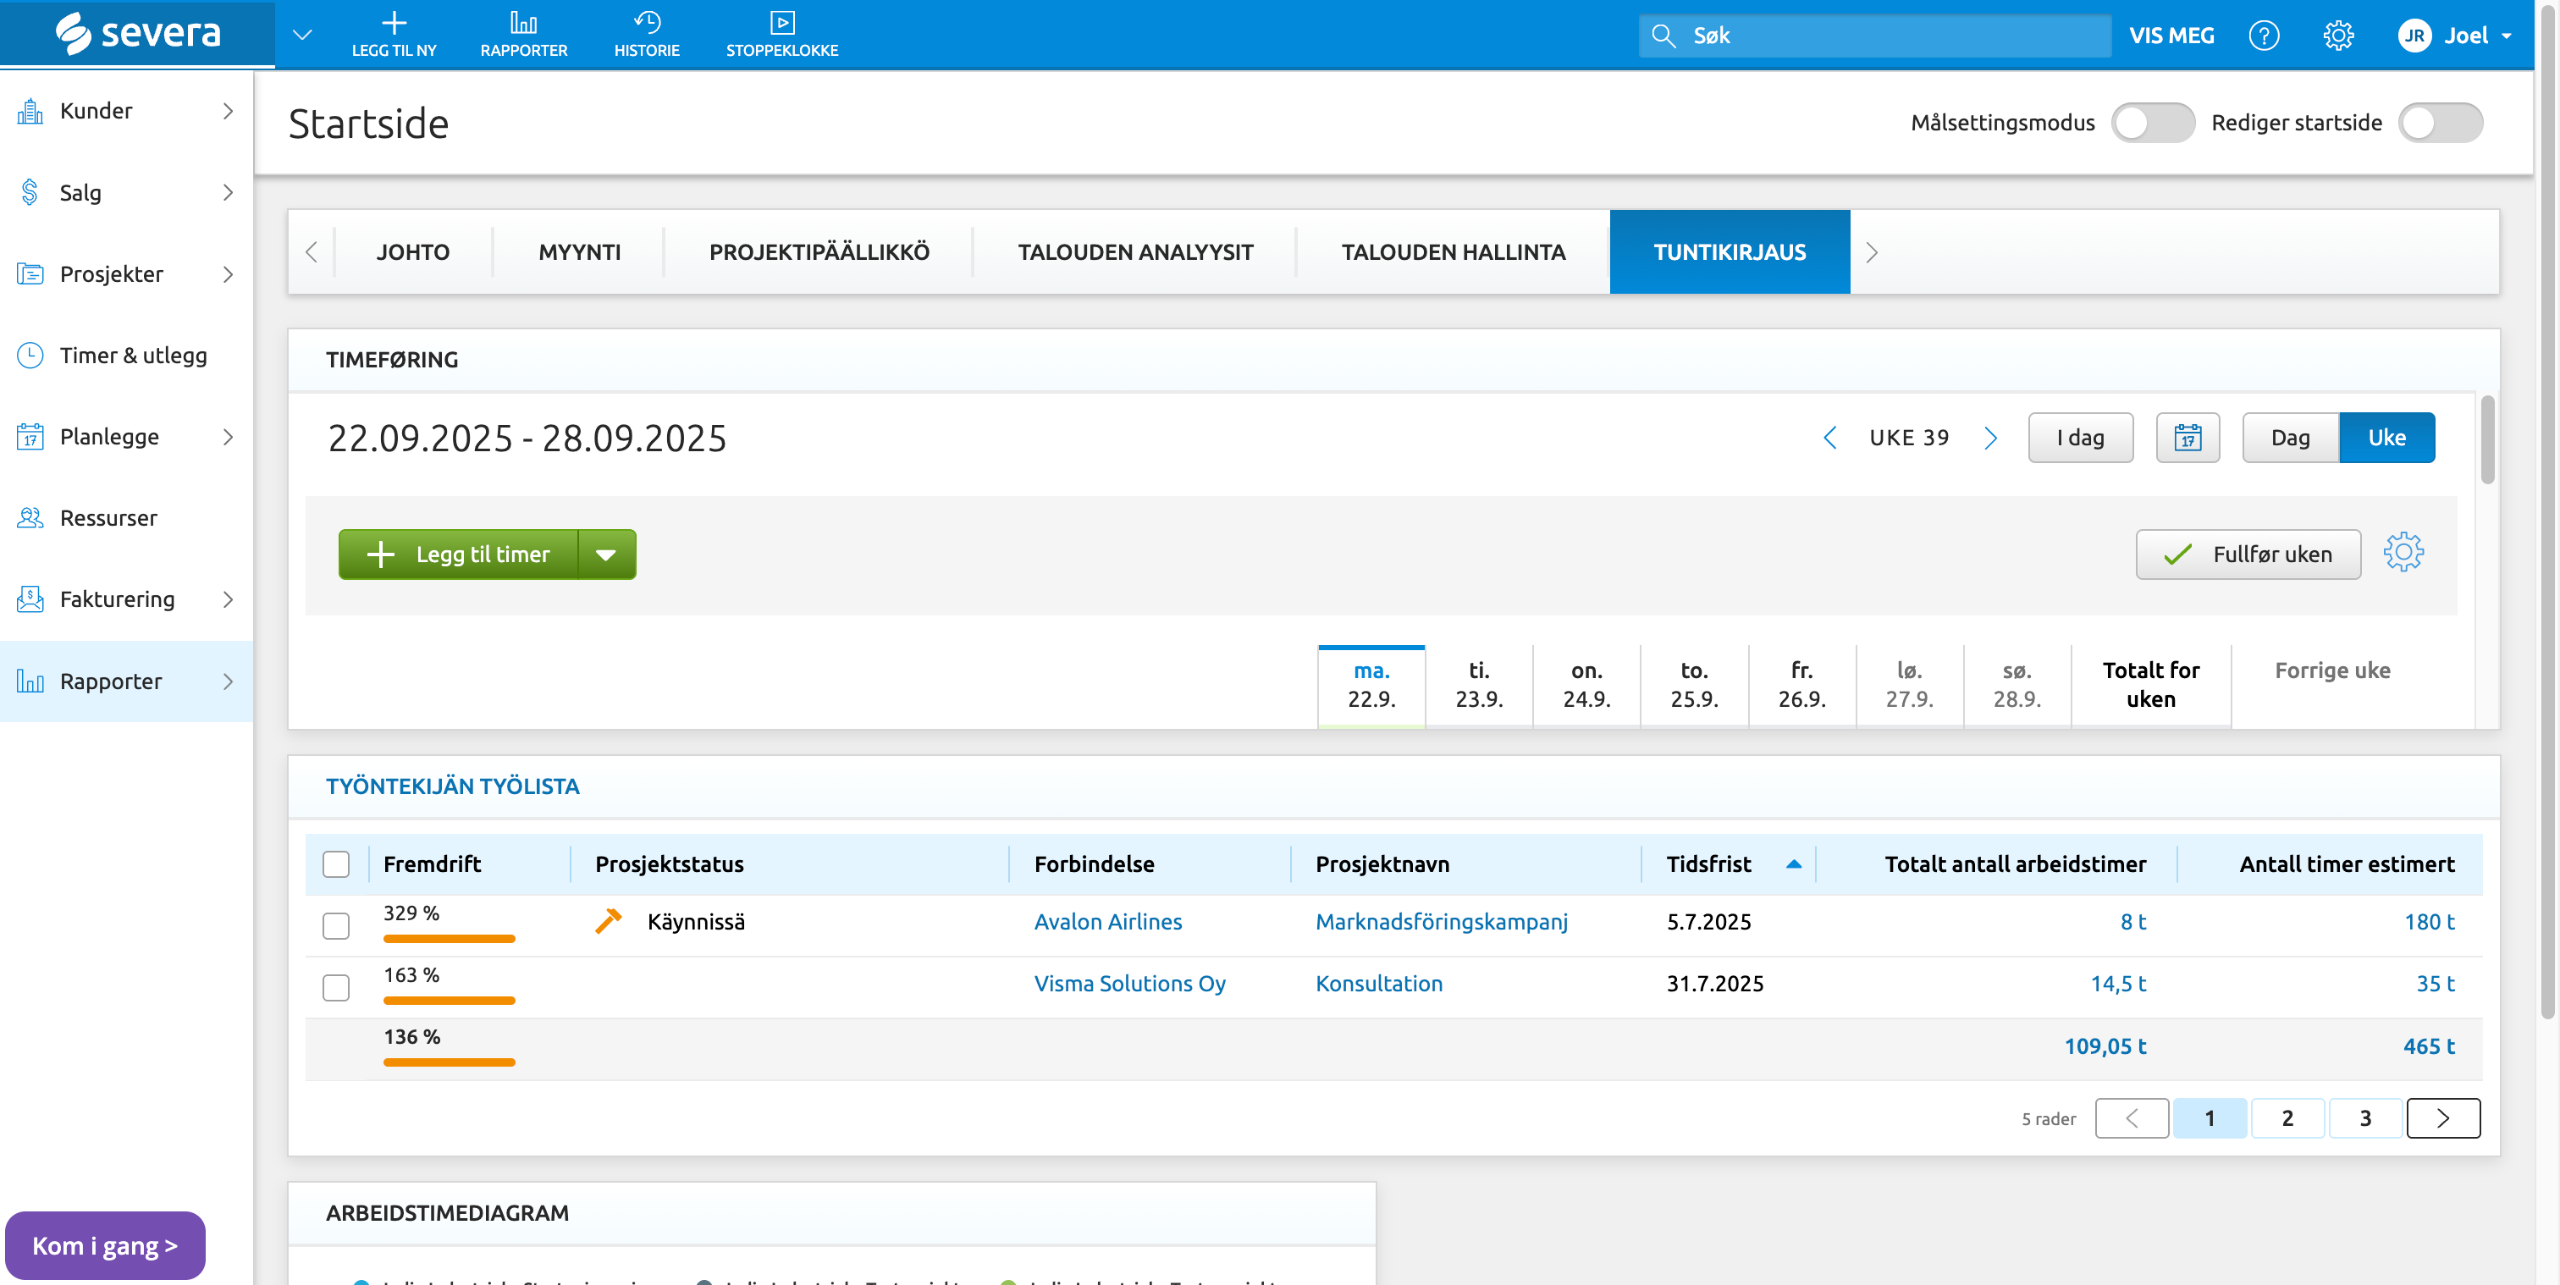Toggle the Rediger startside switch
The image size is (2560, 1285).
point(2439,123)
